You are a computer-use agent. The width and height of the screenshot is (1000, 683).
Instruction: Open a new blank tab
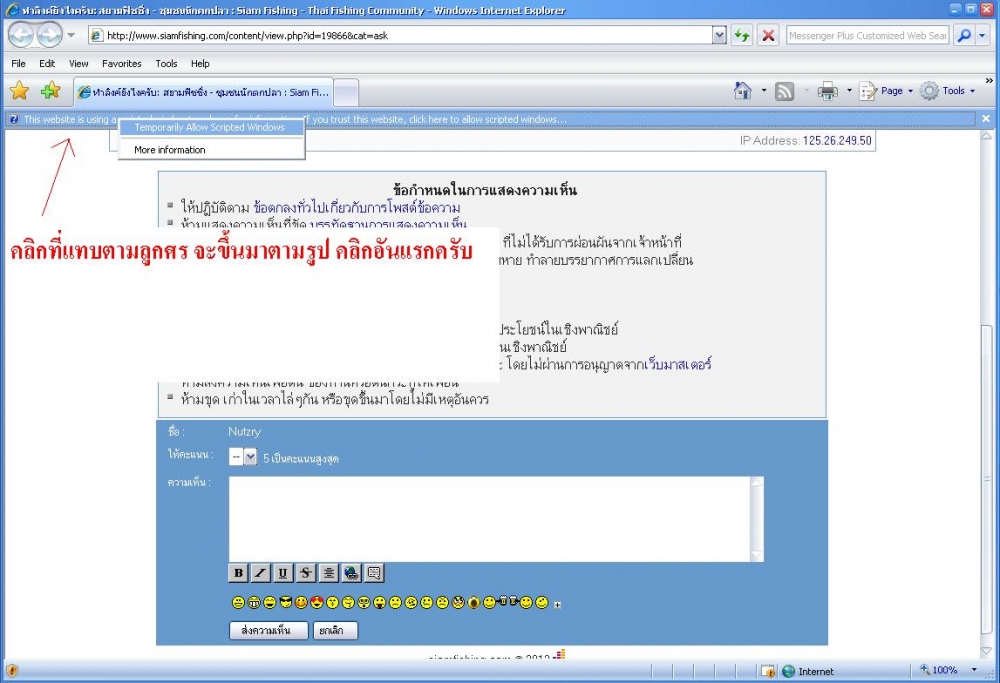(346, 92)
